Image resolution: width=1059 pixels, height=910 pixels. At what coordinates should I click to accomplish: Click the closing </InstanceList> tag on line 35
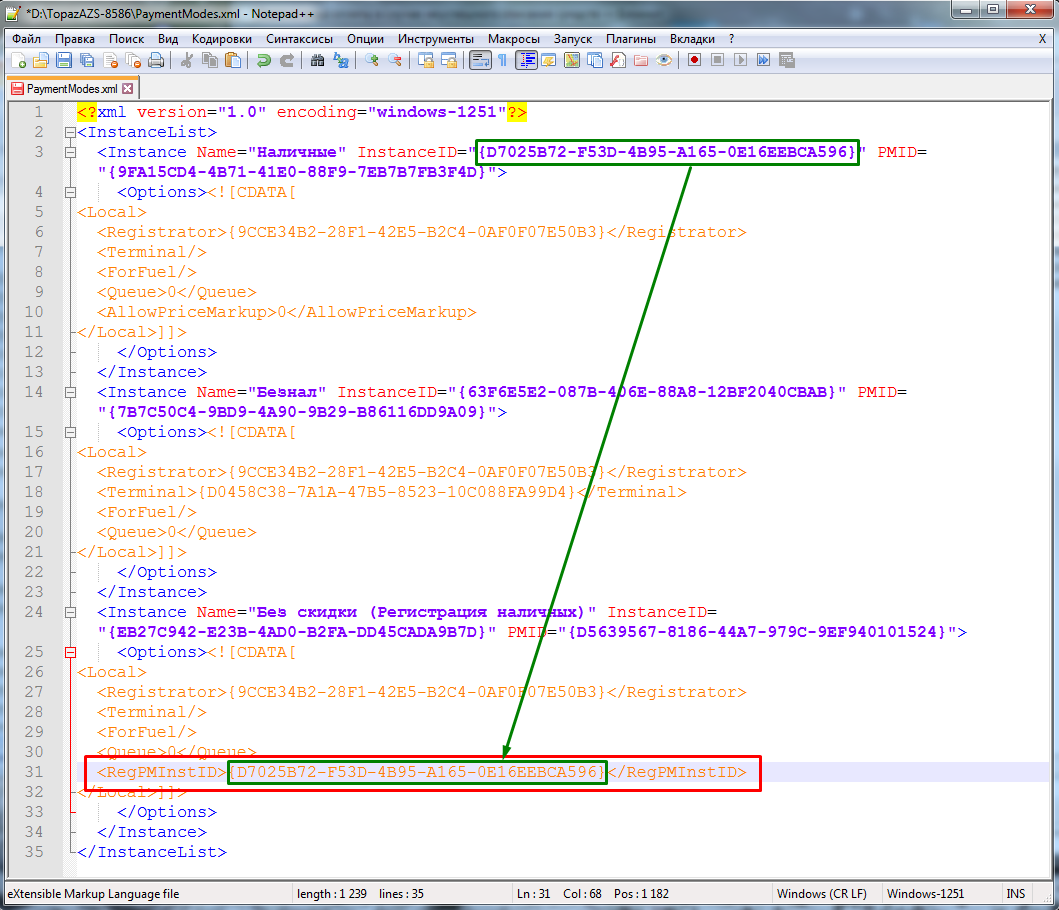[x=152, y=852]
